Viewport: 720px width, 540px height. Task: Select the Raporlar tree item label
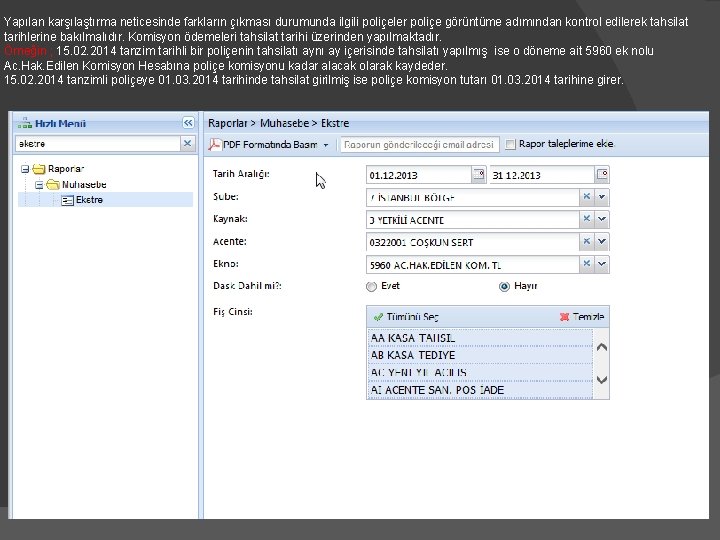(x=66, y=169)
